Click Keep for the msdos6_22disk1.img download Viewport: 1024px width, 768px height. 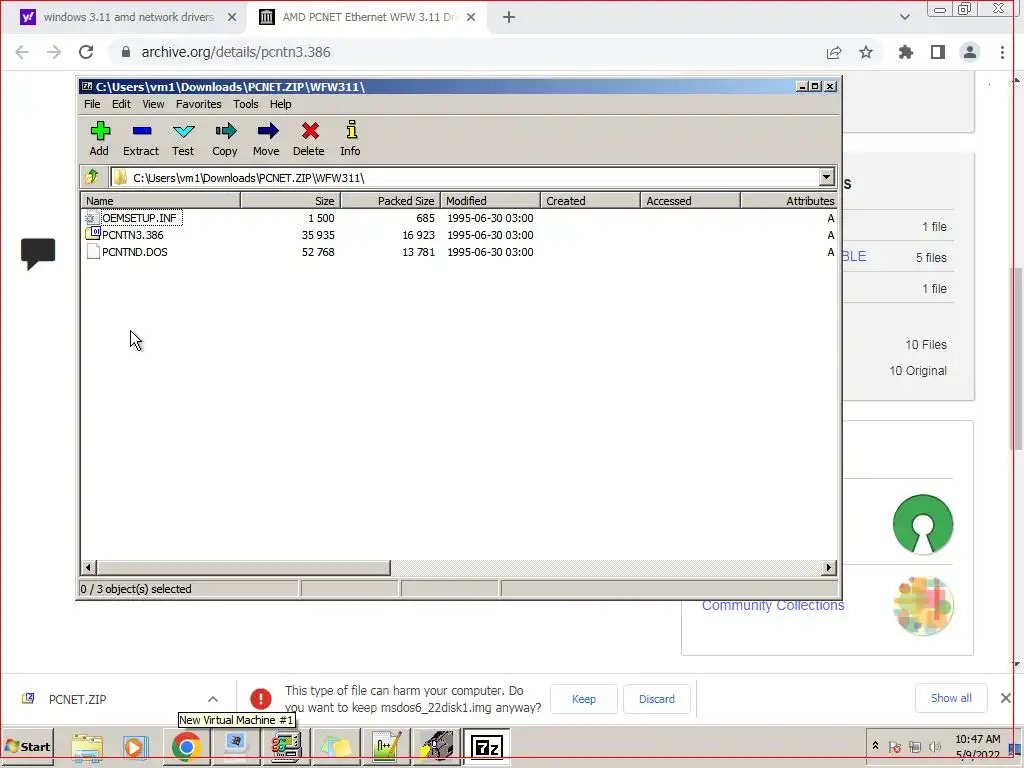(x=584, y=699)
